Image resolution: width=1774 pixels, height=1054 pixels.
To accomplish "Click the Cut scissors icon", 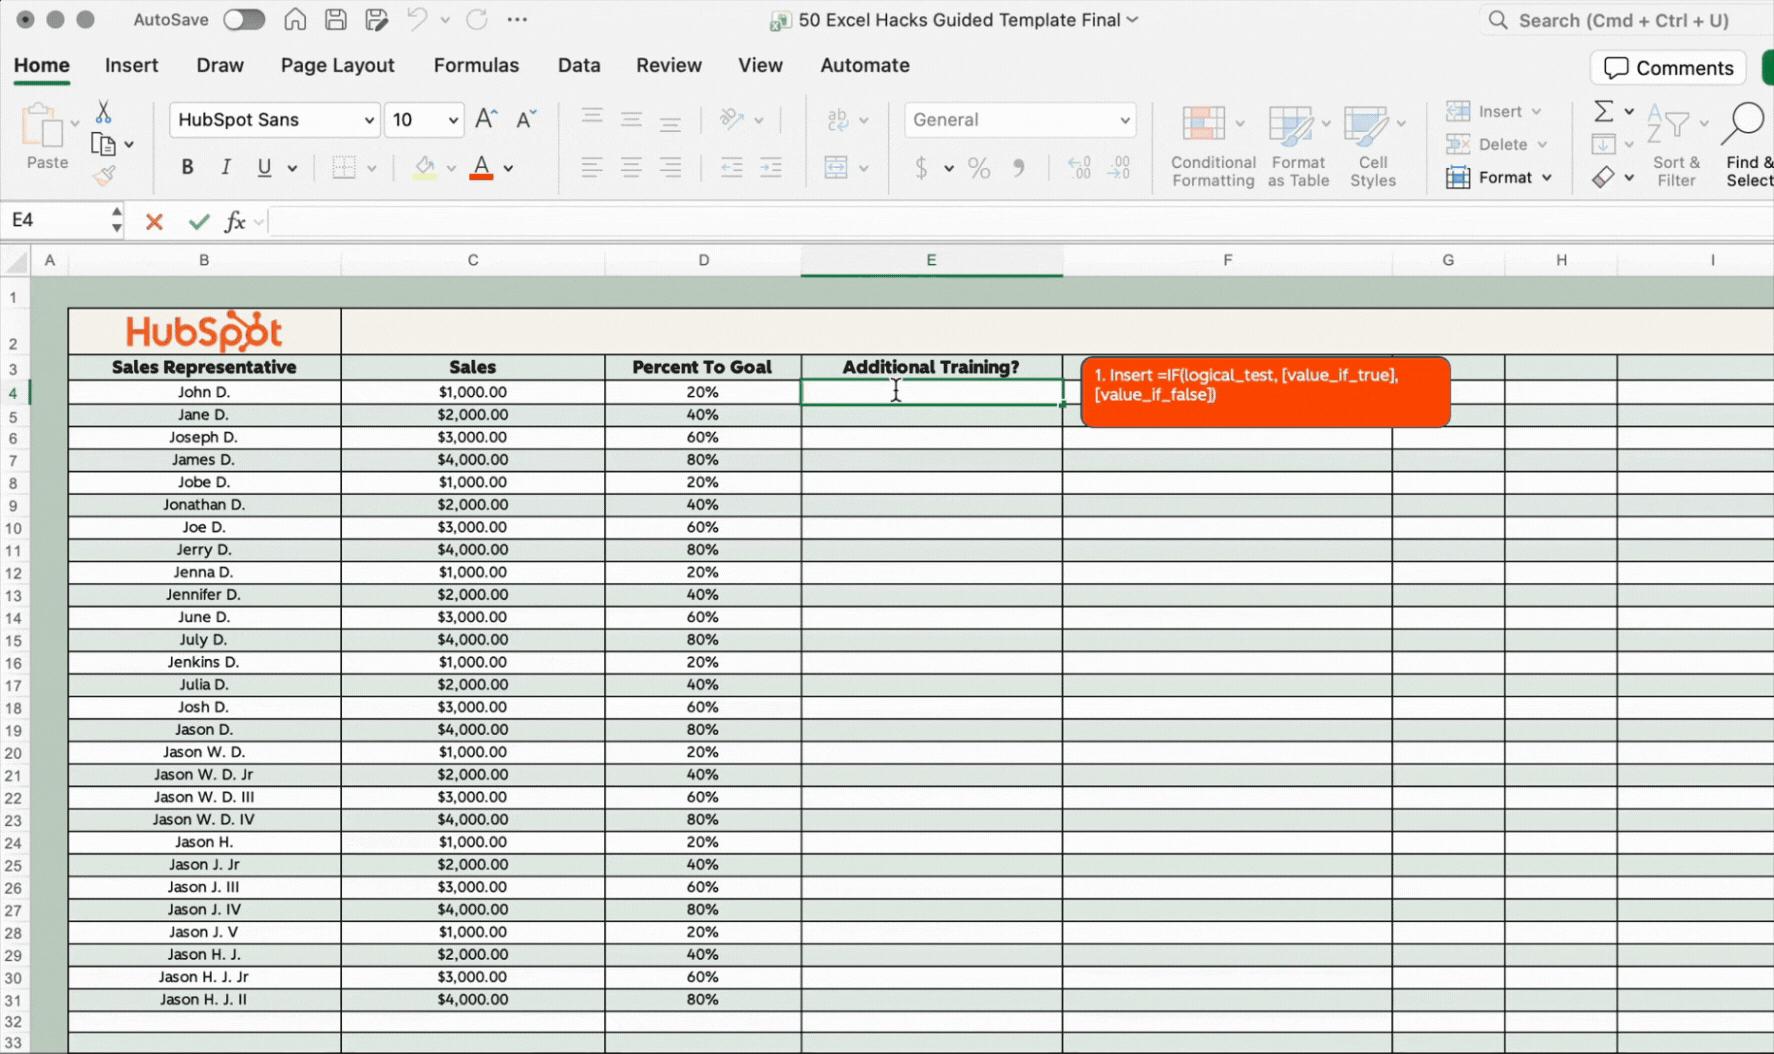I will click(x=103, y=112).
